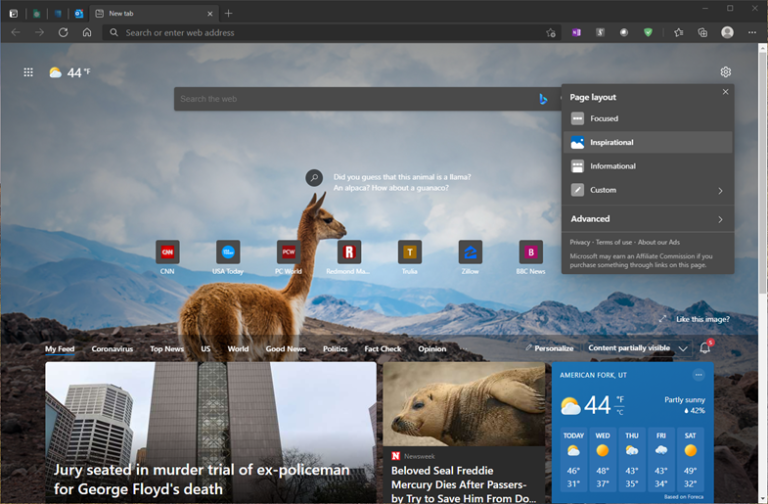
Task: Open the apps grid launcher icon
Action: [x=28, y=72]
